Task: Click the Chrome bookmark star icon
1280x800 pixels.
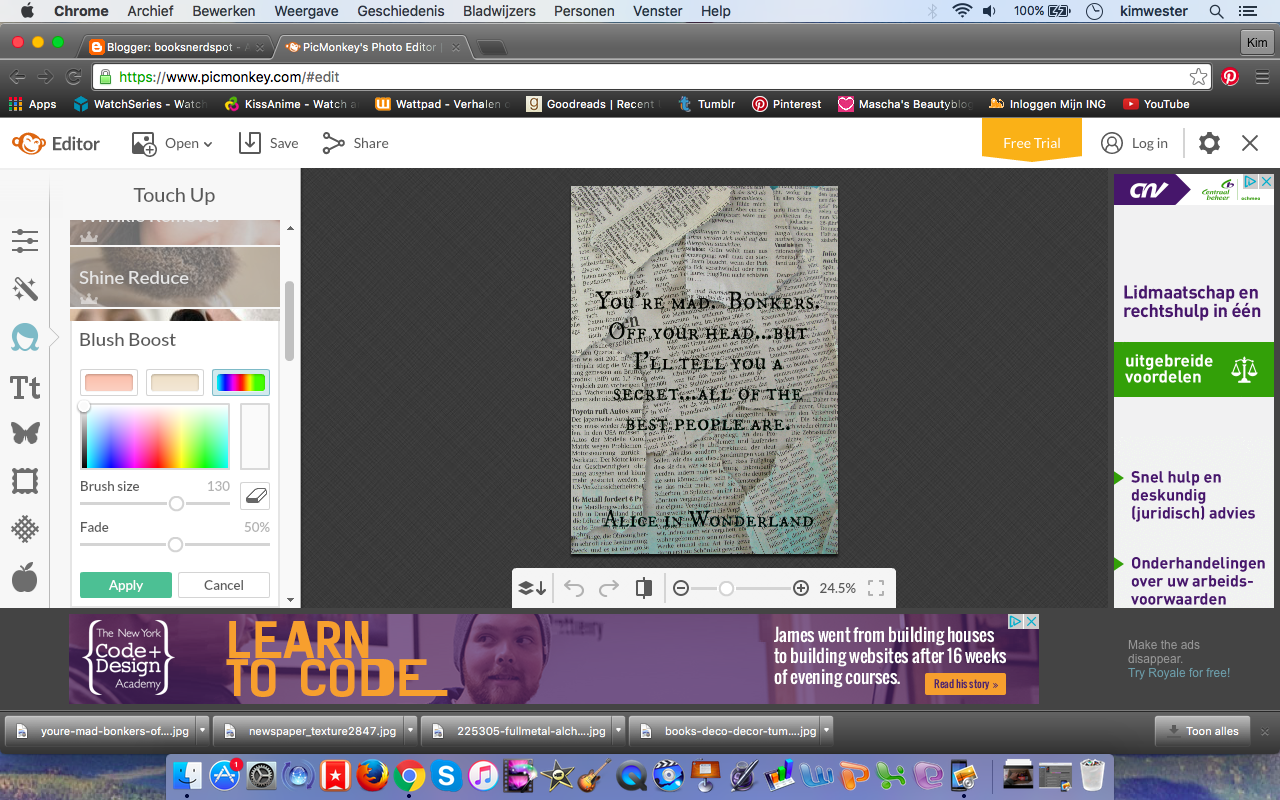Action: point(1198,77)
